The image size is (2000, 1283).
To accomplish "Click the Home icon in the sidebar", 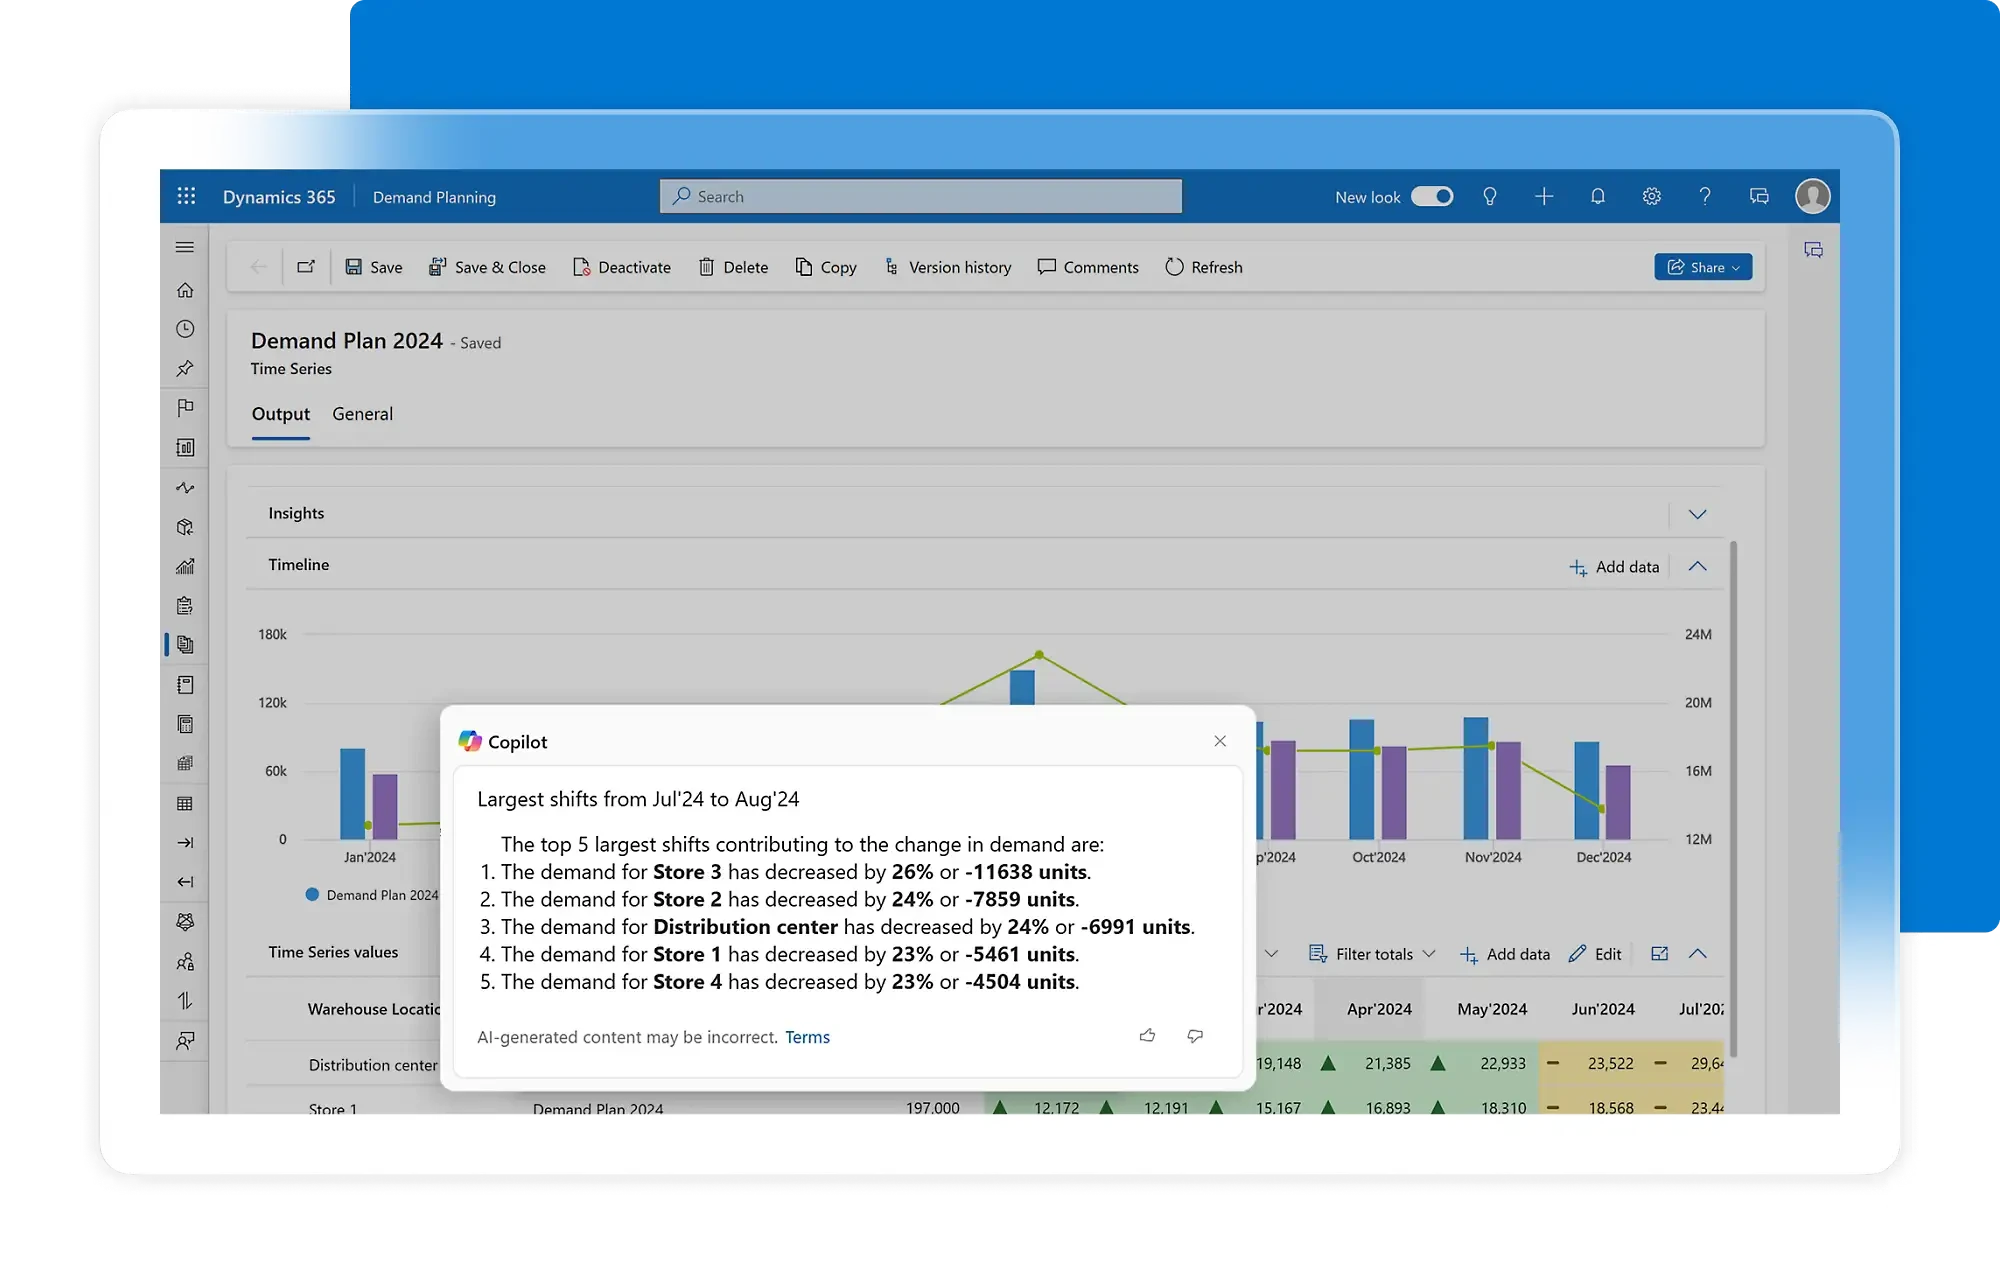I will coord(184,289).
